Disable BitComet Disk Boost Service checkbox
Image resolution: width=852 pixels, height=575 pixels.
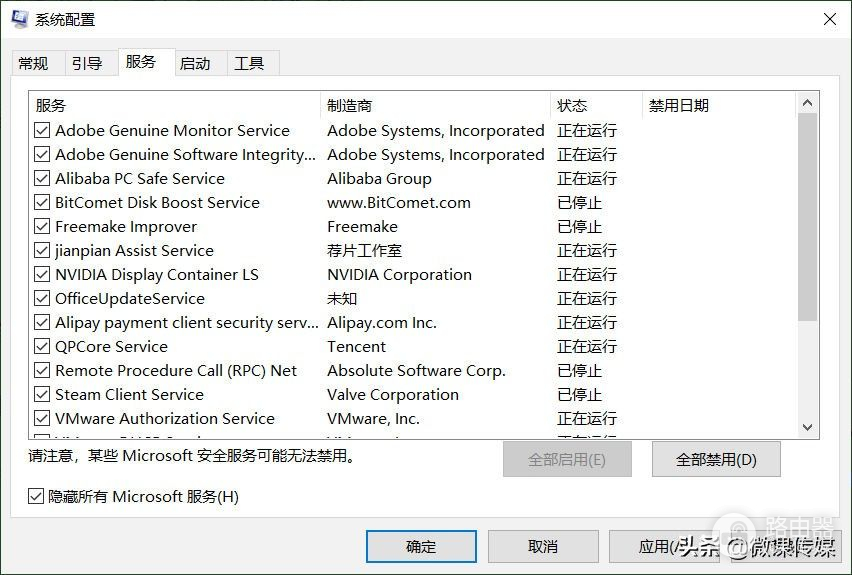pos(42,202)
